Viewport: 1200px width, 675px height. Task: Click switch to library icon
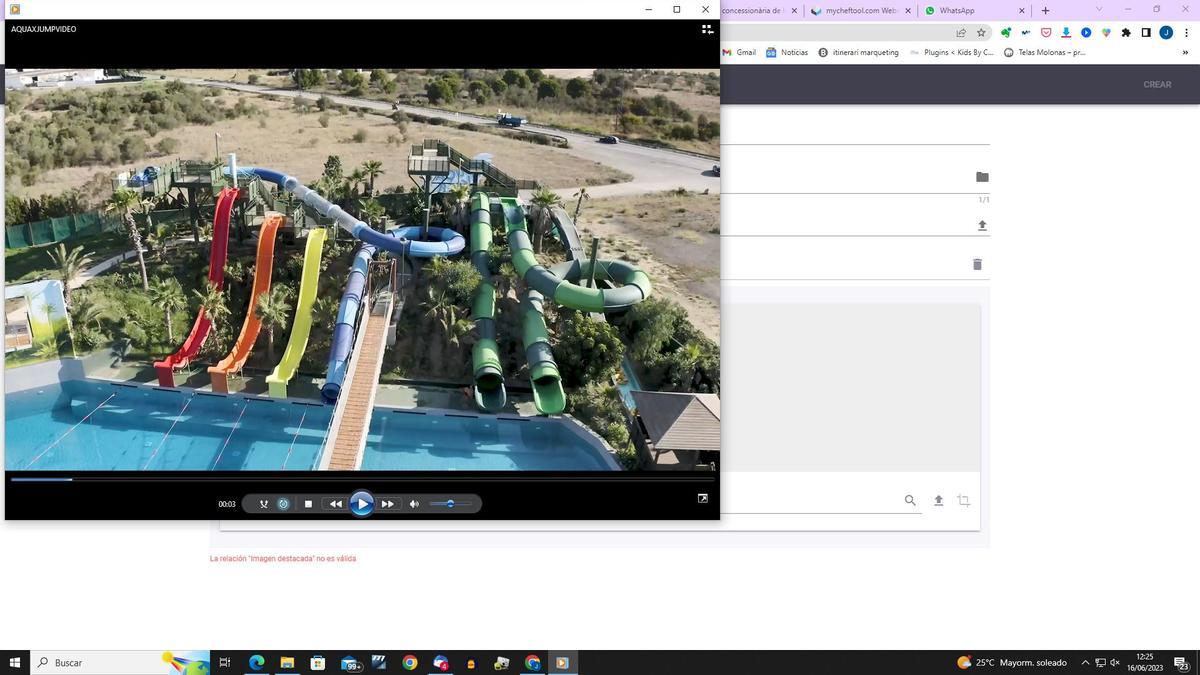coord(707,29)
